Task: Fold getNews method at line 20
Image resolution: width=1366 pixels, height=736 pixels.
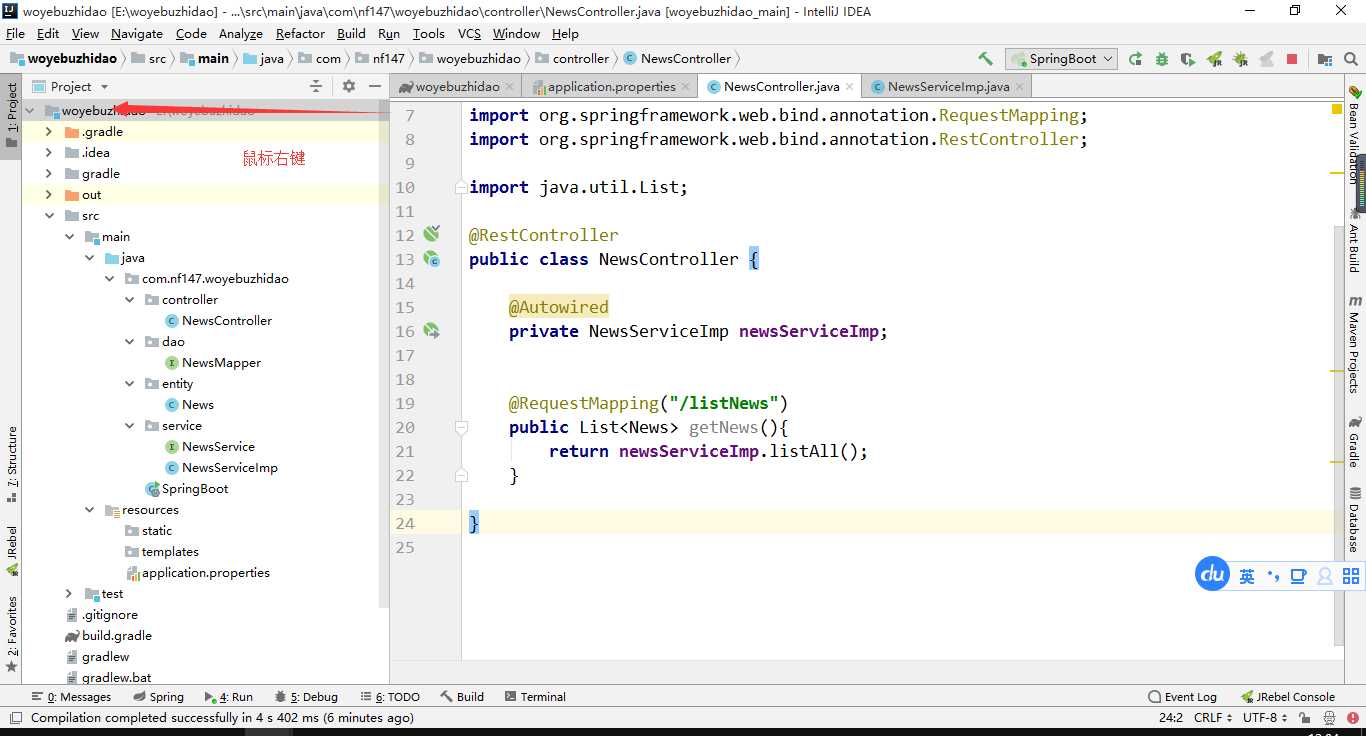Action: point(461,427)
